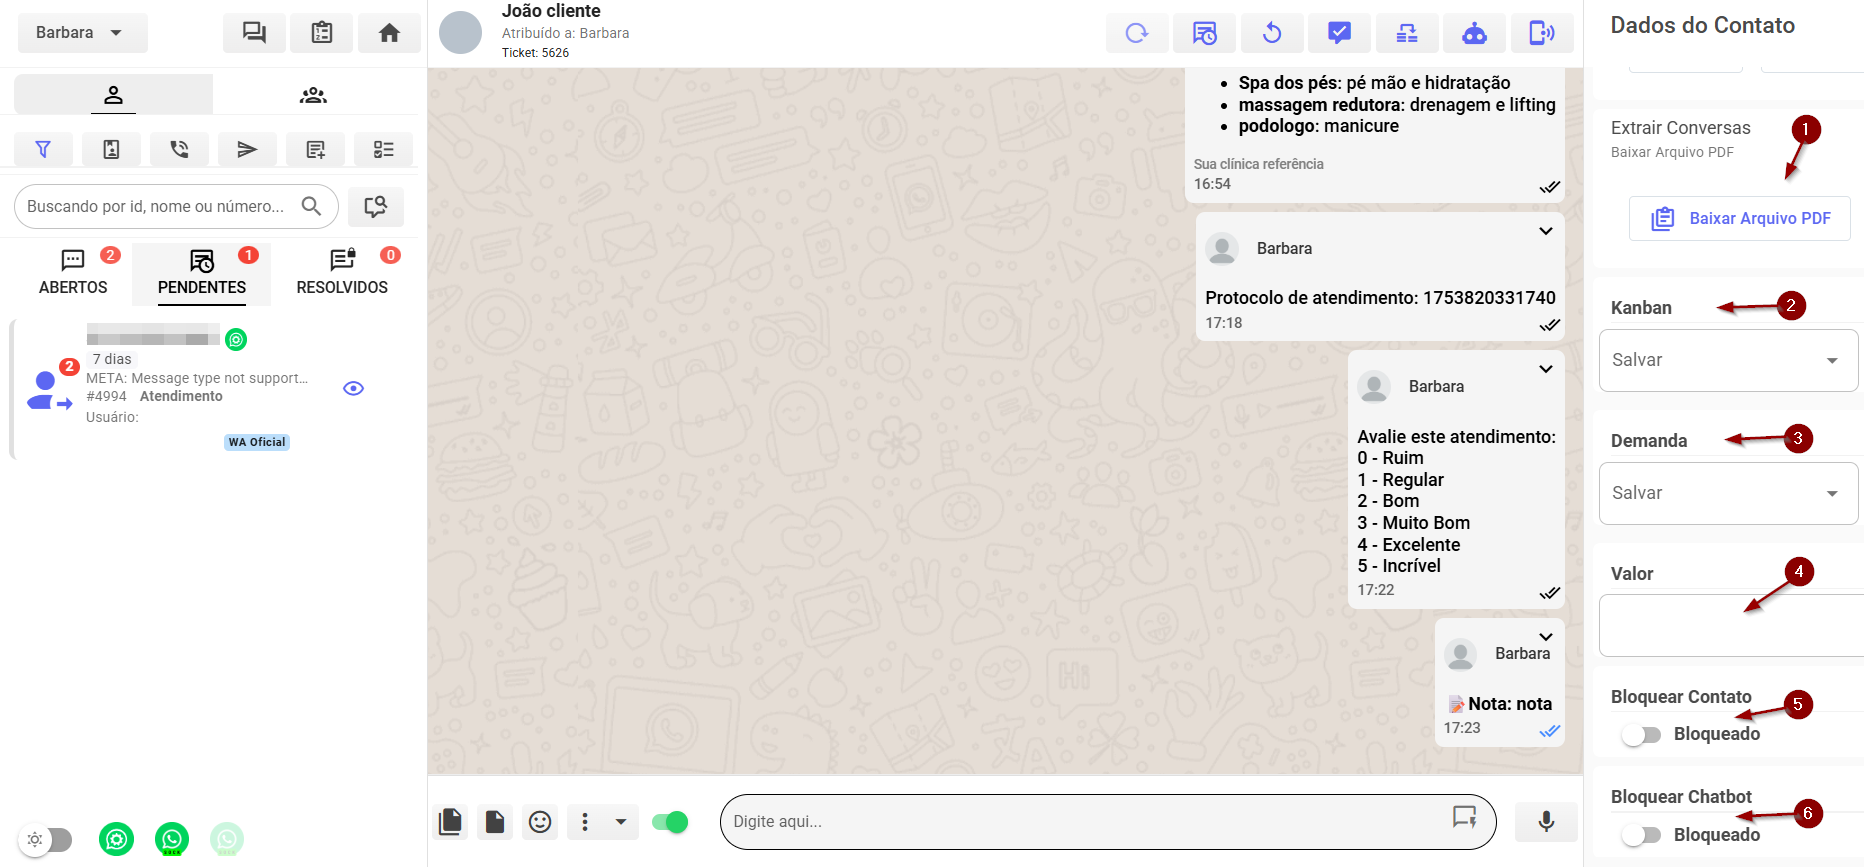The width and height of the screenshot is (1864, 867).
Task: Open the emoji picker
Action: (x=540, y=822)
